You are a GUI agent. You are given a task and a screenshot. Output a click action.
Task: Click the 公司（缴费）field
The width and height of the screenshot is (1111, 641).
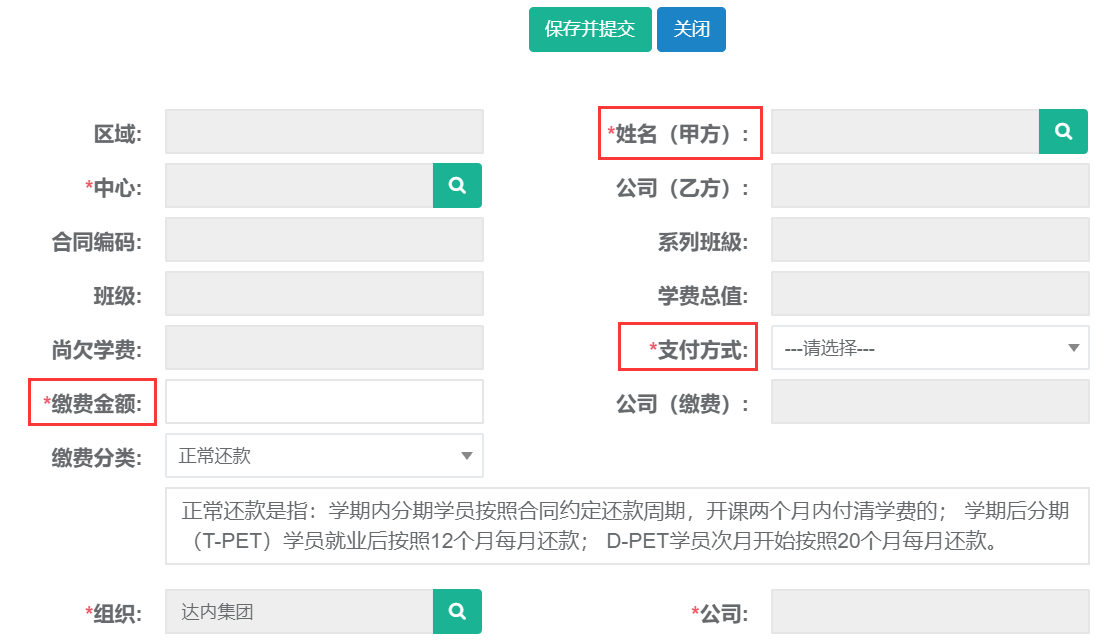[x=929, y=402]
